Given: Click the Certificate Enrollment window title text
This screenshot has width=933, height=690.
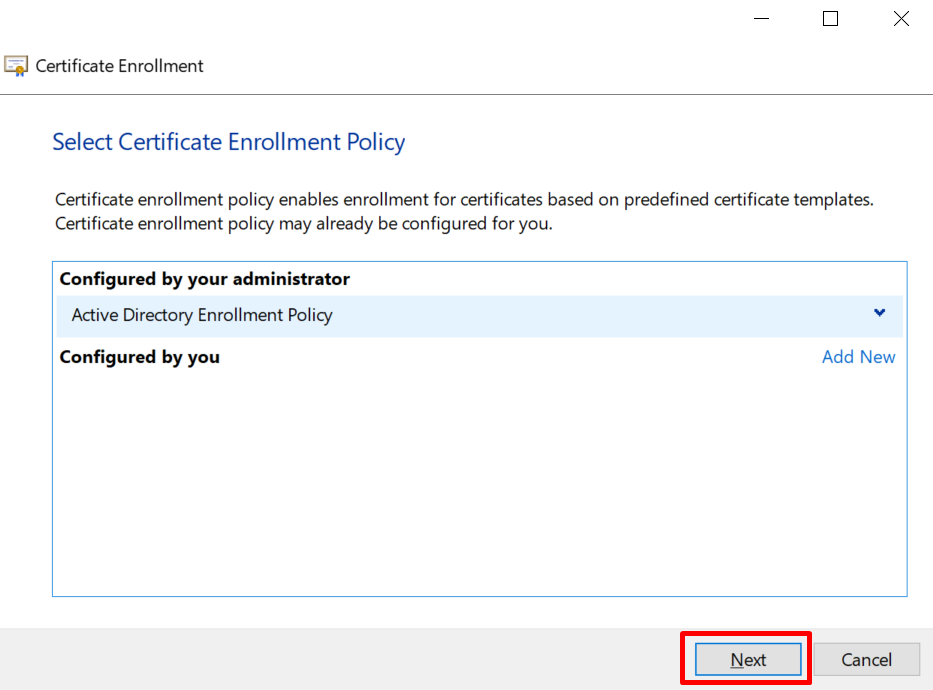Looking at the screenshot, I should (120, 66).
